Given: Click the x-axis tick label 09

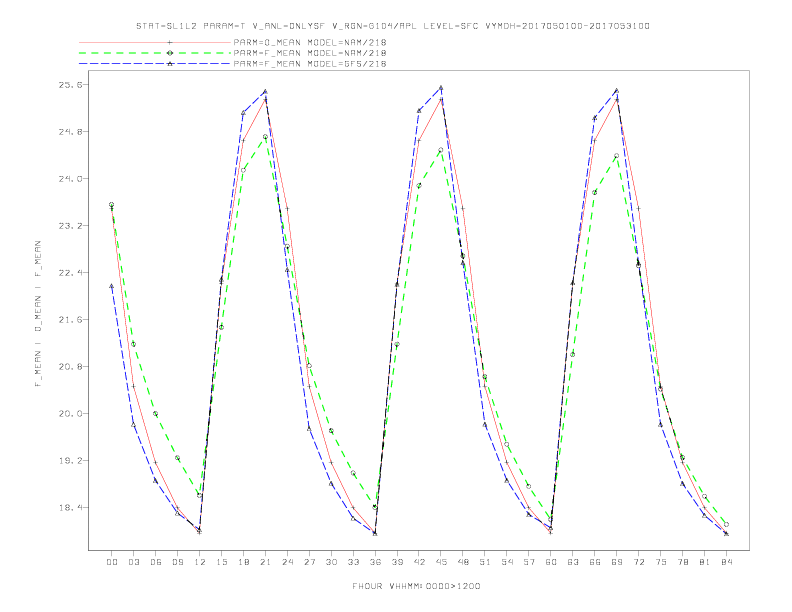Looking at the screenshot, I should 177,562.
